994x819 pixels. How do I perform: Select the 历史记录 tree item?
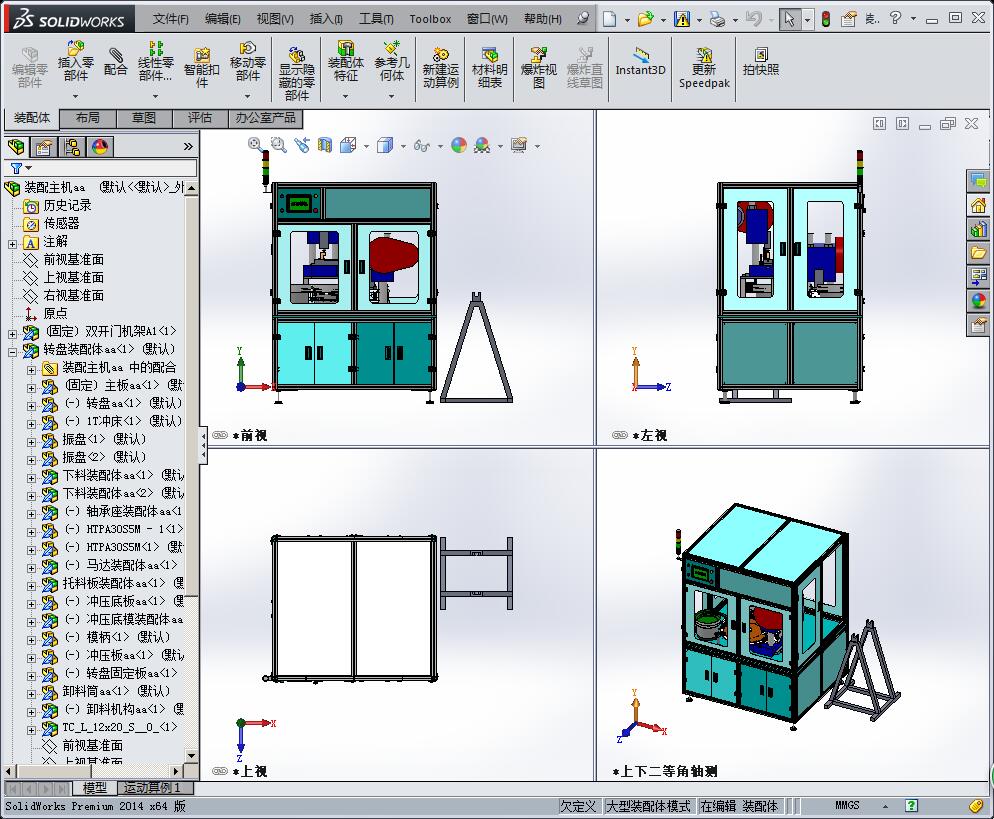(x=67, y=205)
